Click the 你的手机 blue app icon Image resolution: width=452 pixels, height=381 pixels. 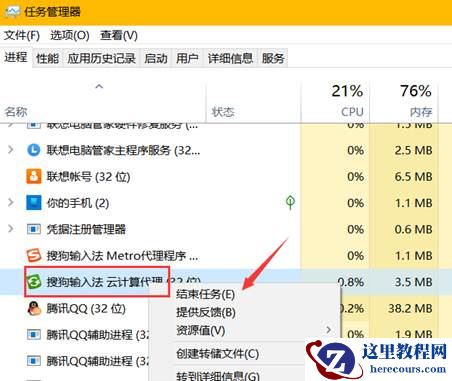(34, 203)
